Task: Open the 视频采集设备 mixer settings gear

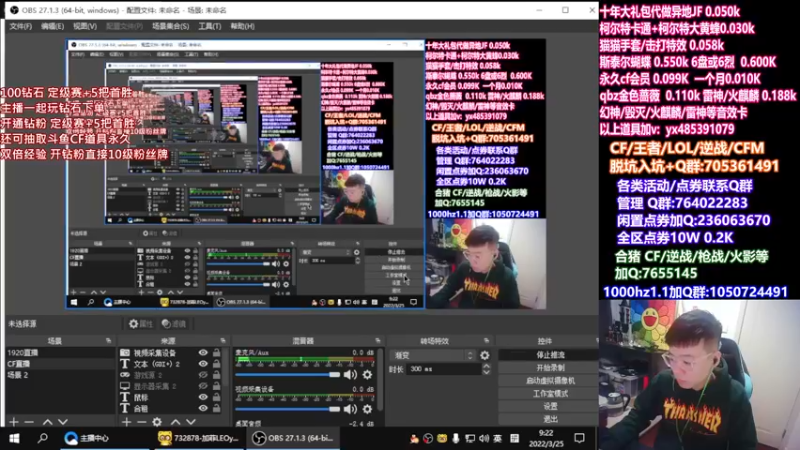Action: (367, 409)
